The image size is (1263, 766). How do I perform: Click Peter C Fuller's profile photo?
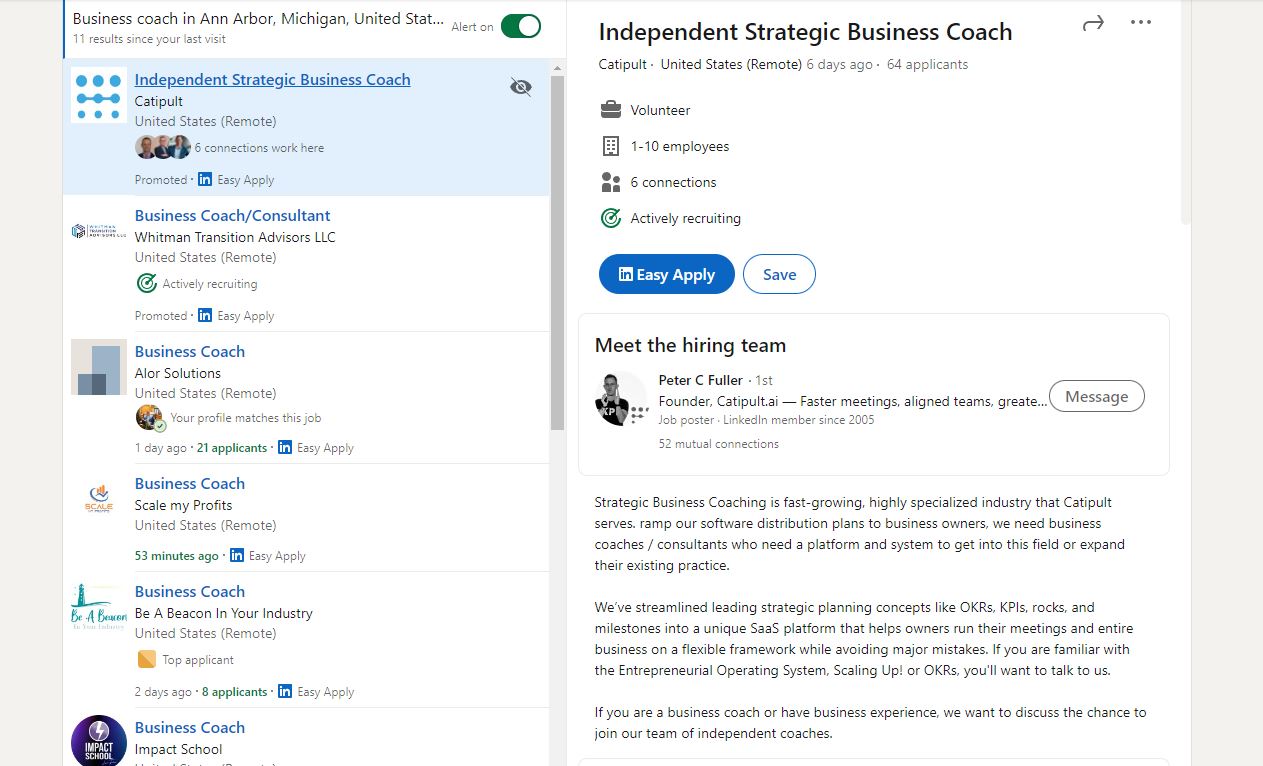point(621,398)
